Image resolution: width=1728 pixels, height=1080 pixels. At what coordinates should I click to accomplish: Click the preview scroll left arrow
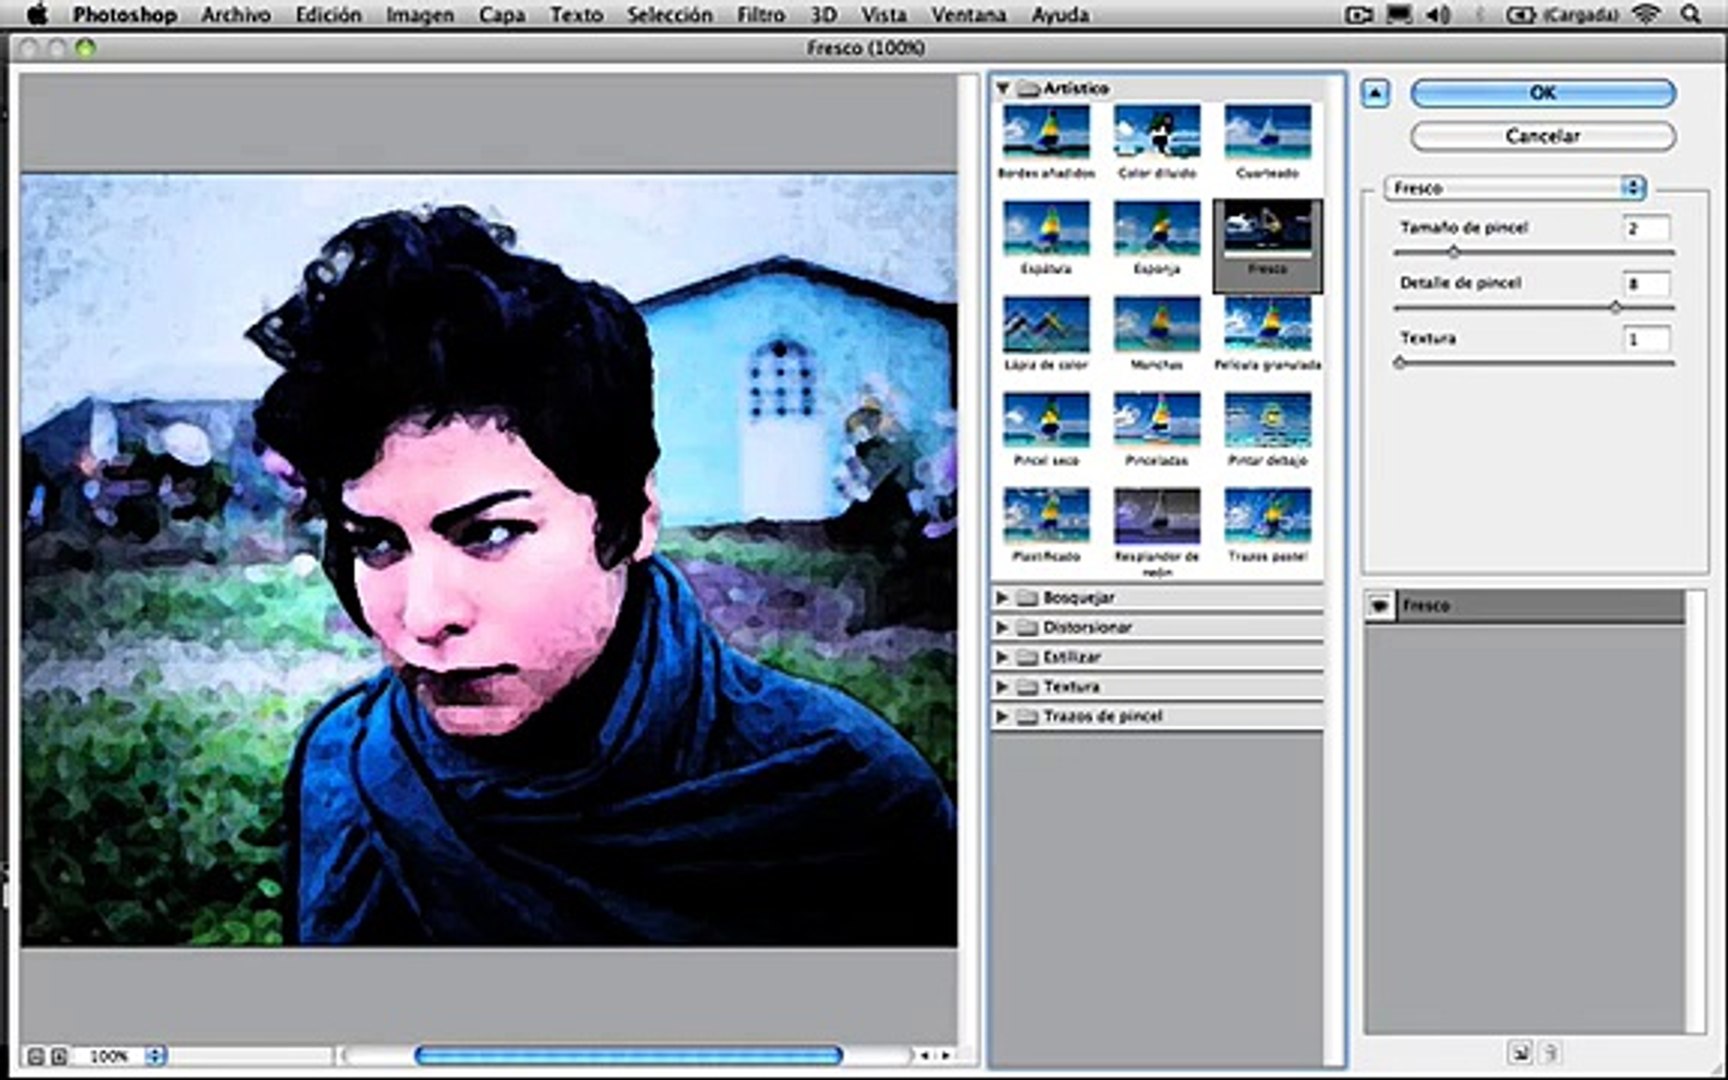(x=925, y=1056)
